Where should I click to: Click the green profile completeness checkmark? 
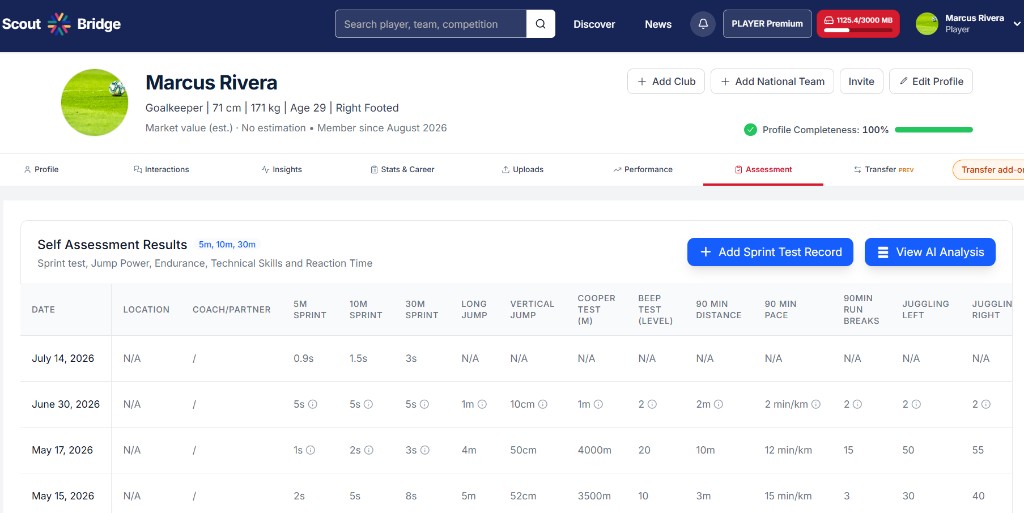[x=750, y=129]
